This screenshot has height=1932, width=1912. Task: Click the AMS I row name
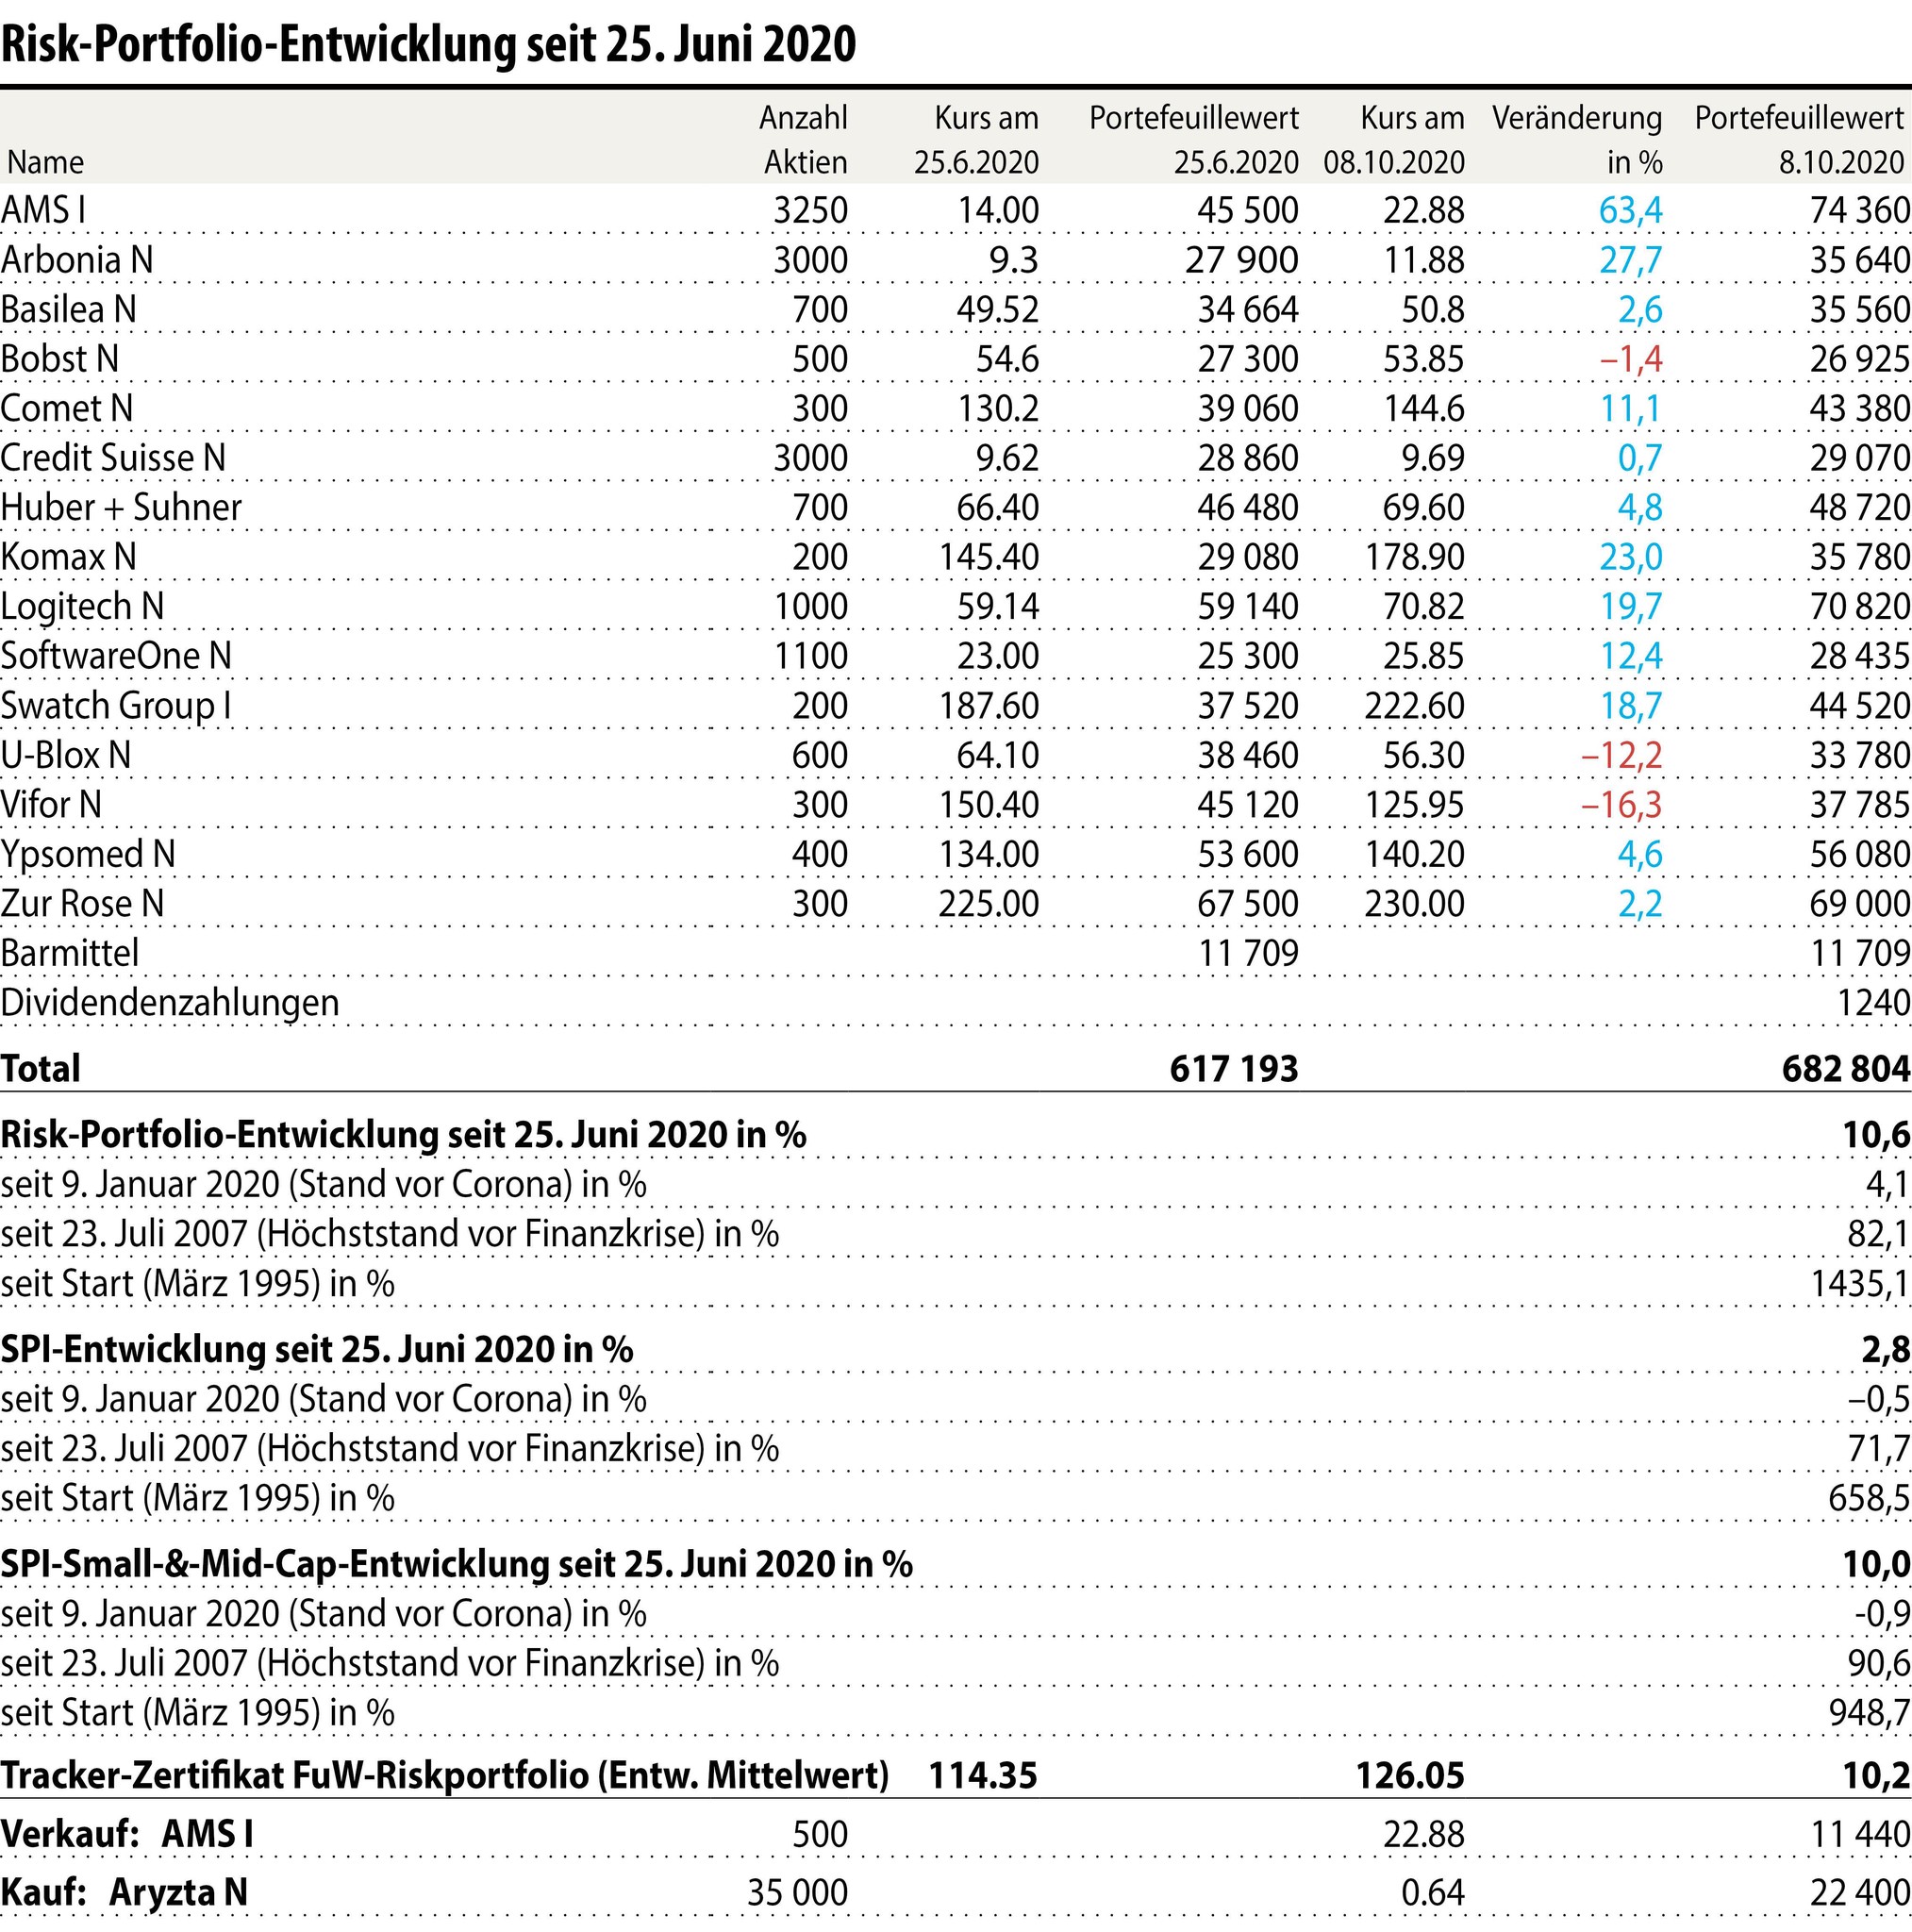(x=43, y=210)
